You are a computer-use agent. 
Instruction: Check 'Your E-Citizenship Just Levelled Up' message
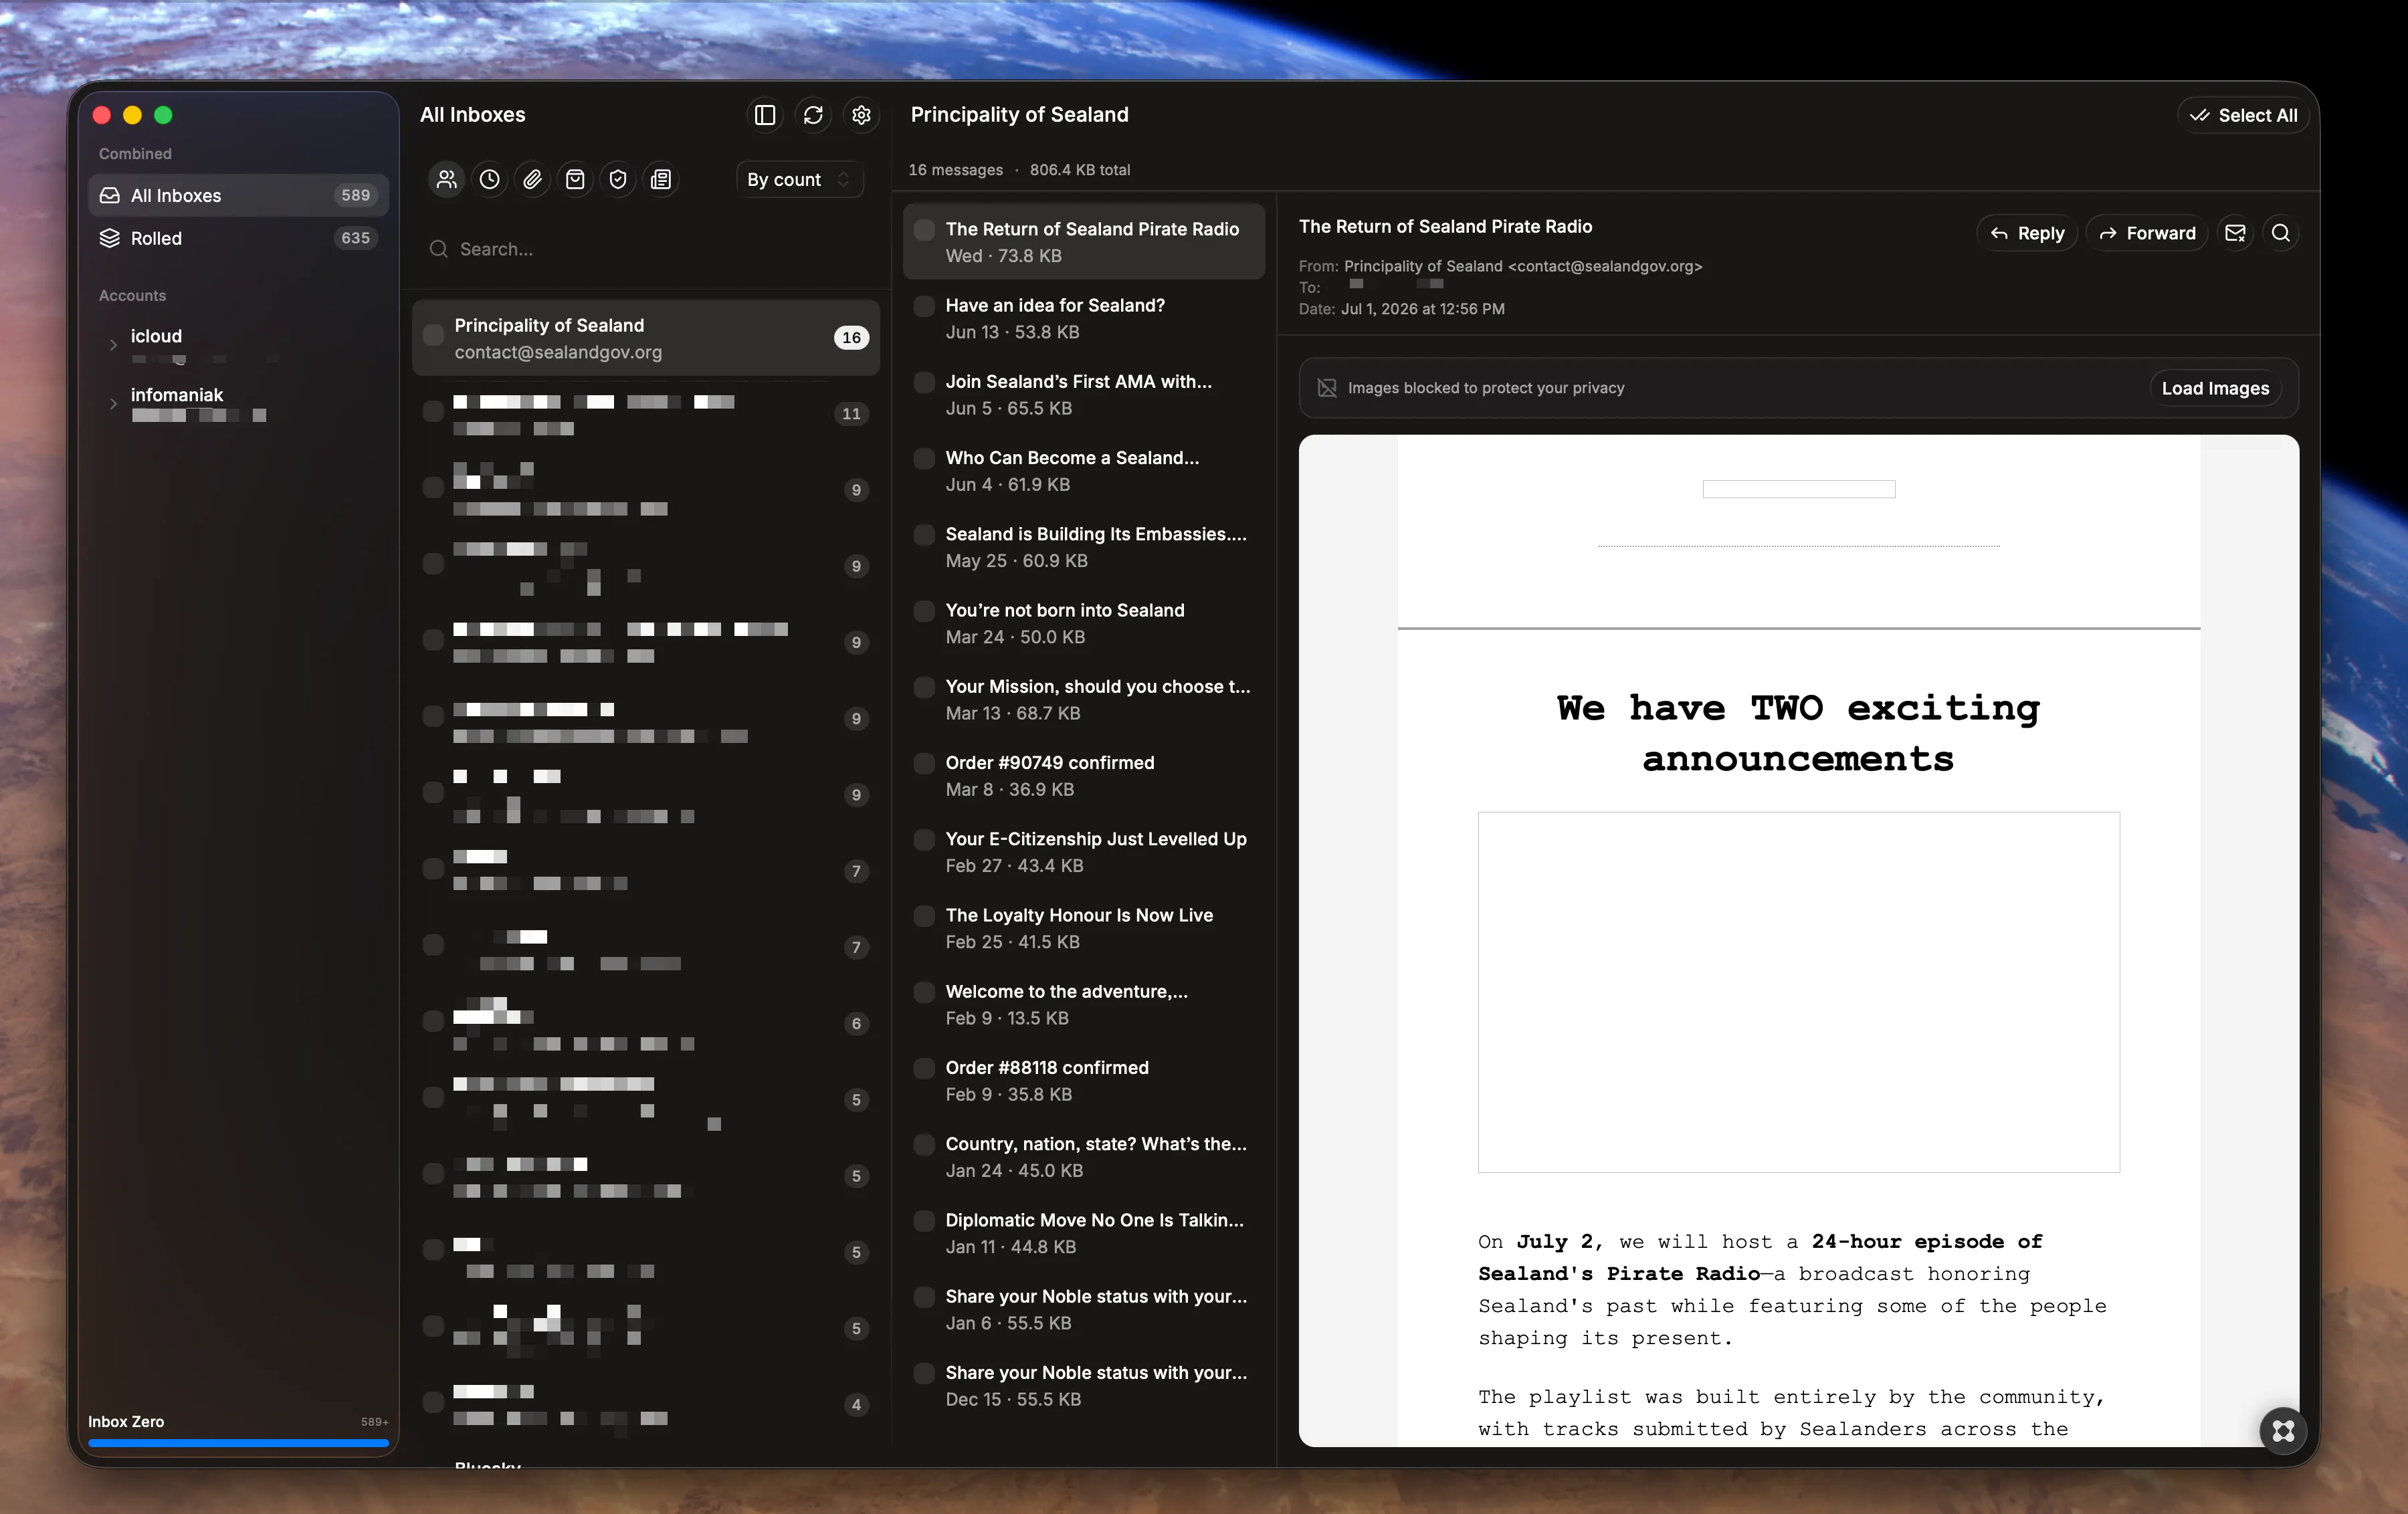925,839
